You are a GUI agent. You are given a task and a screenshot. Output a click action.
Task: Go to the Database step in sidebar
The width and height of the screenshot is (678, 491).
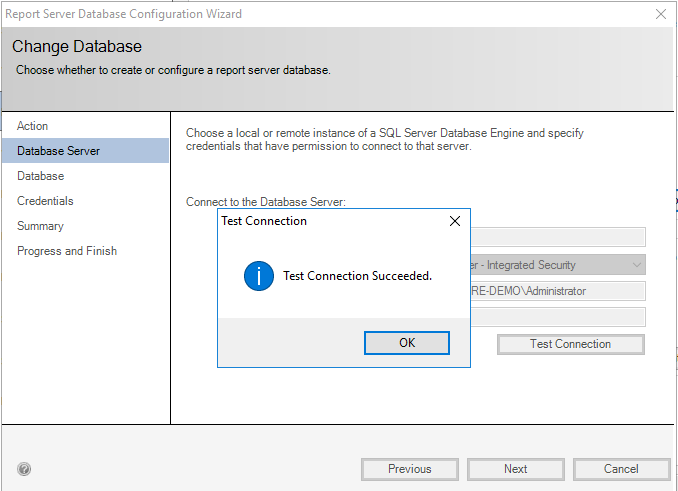tap(40, 176)
